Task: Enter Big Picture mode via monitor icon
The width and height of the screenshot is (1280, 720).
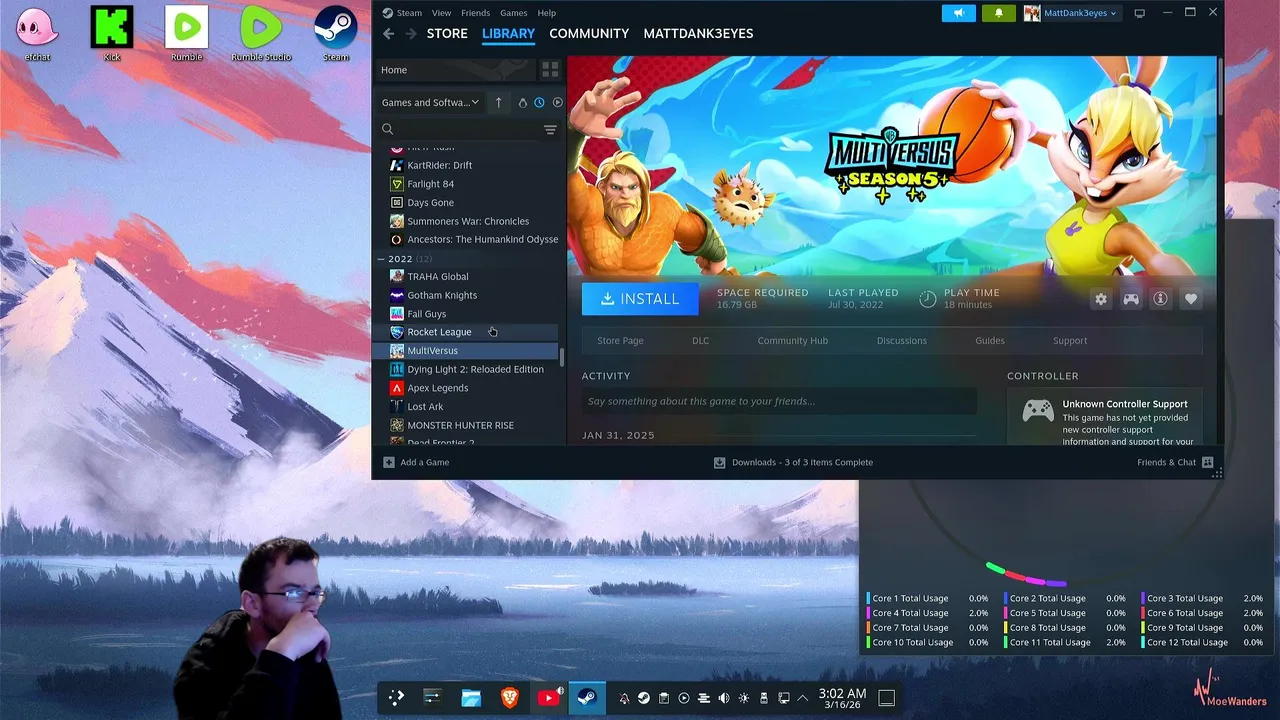Action: (1139, 13)
